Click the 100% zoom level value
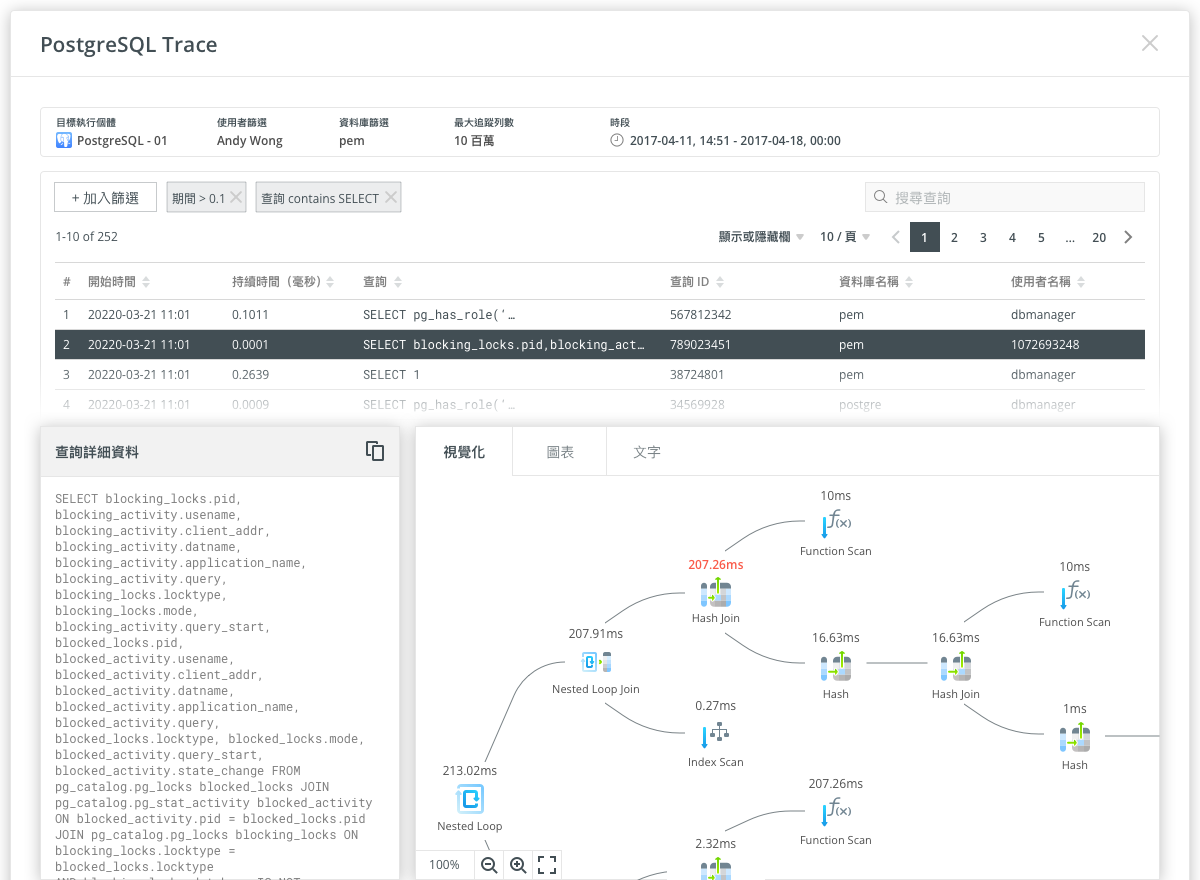Viewport: 1200px width, 880px height. 444,865
